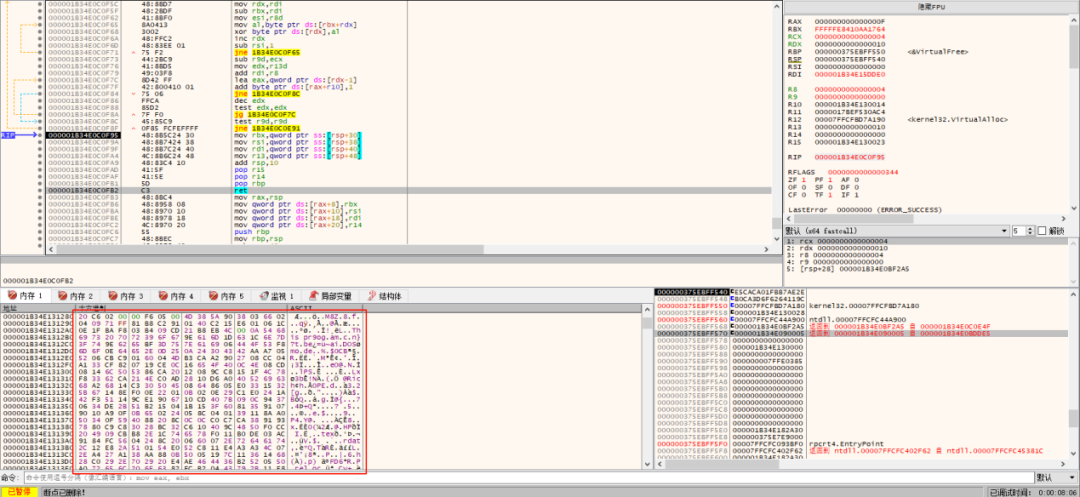Open the 监视 1 watch tab

tap(277, 295)
